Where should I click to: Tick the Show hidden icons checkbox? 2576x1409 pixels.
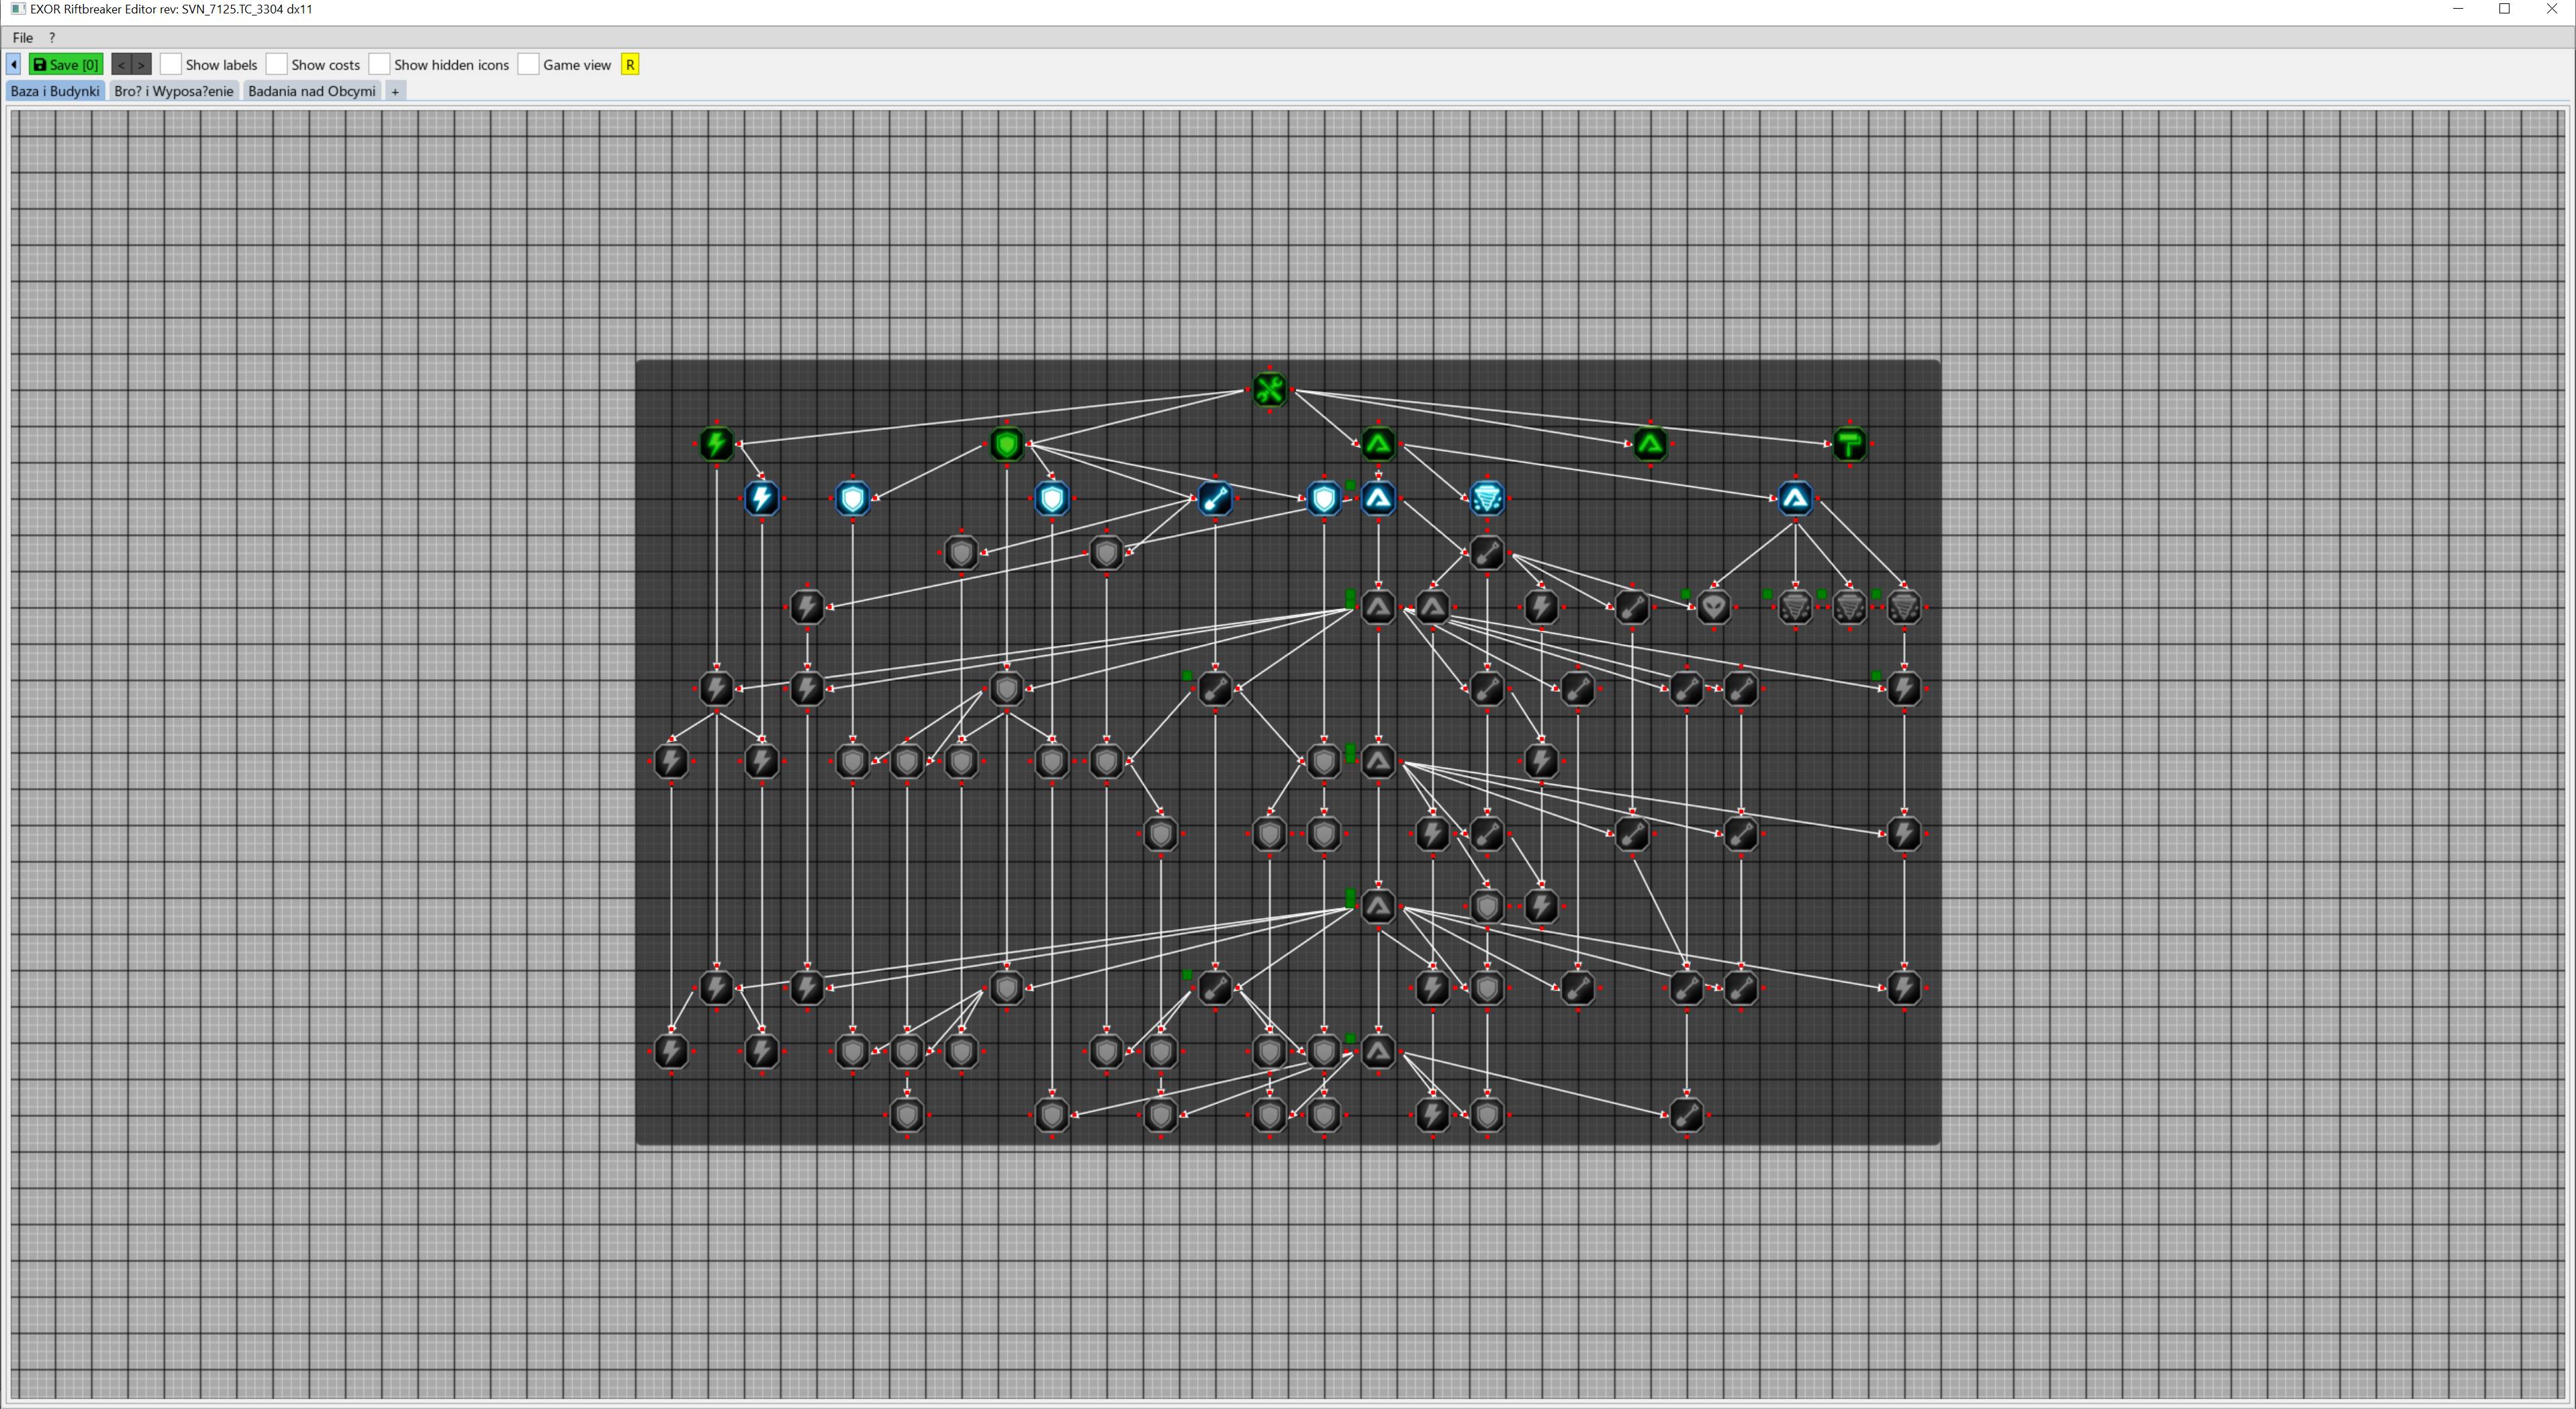(x=379, y=64)
